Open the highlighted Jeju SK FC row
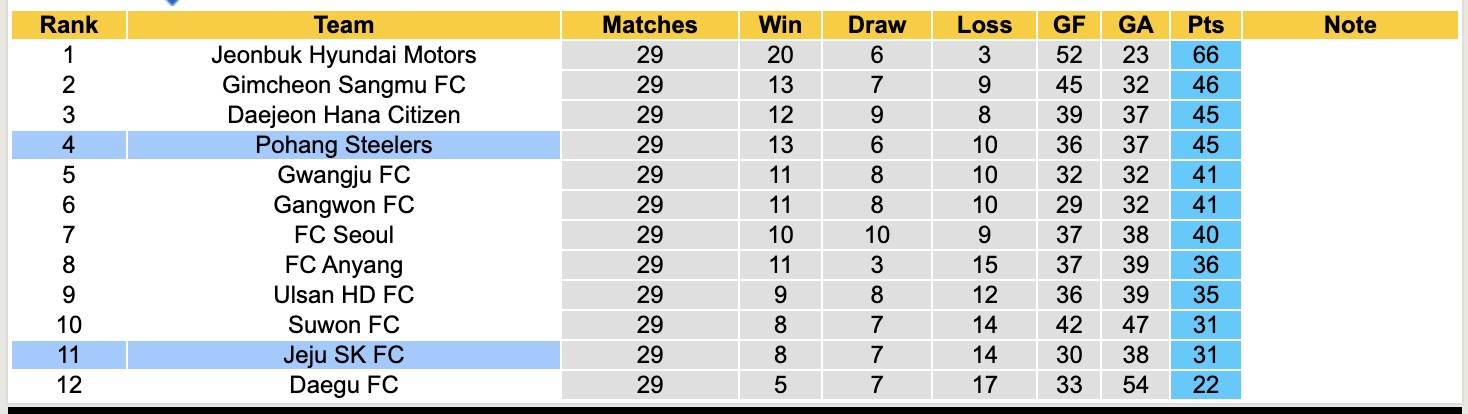Screen dimensions: 1468x414 343,355
